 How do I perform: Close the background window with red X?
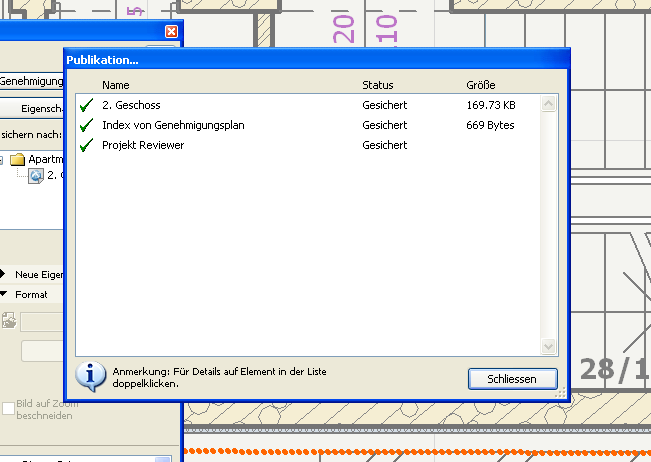pyautogui.click(x=171, y=32)
